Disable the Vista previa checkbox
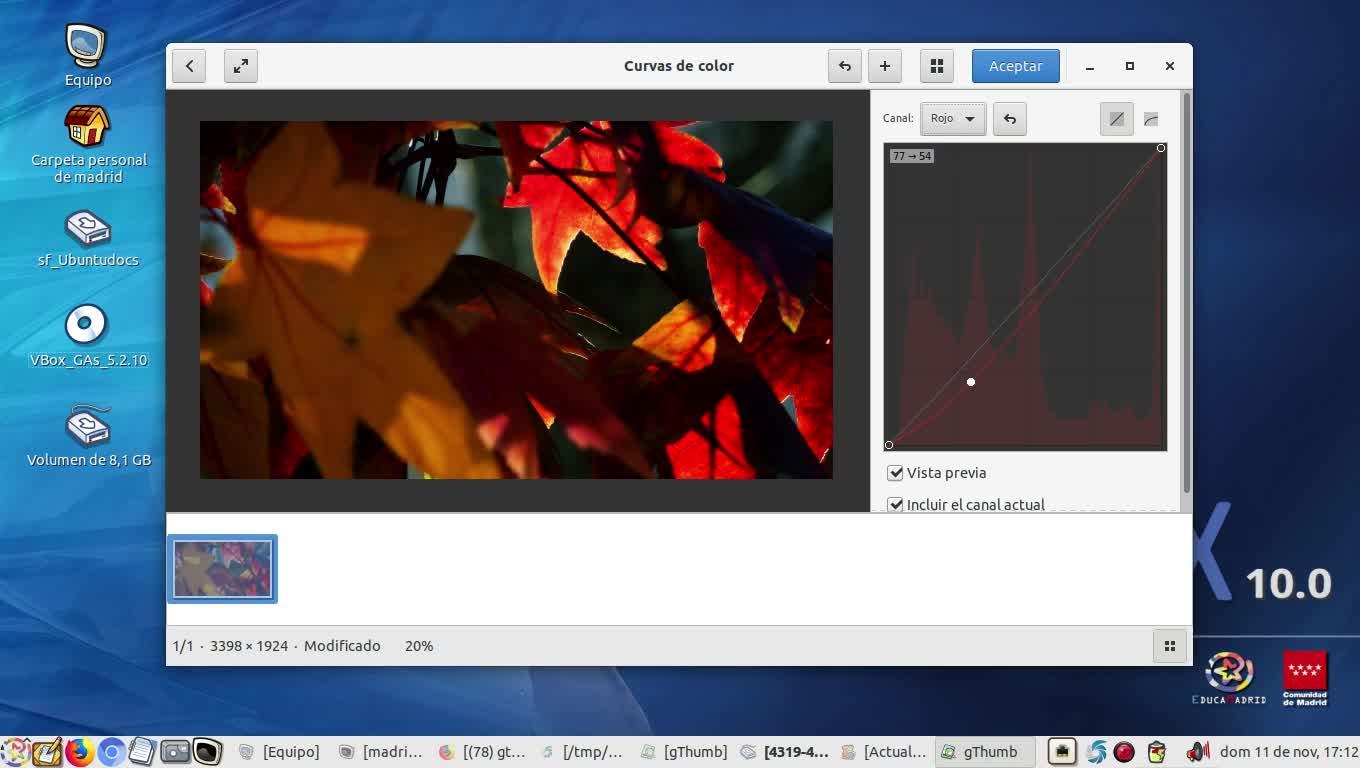 [x=895, y=473]
